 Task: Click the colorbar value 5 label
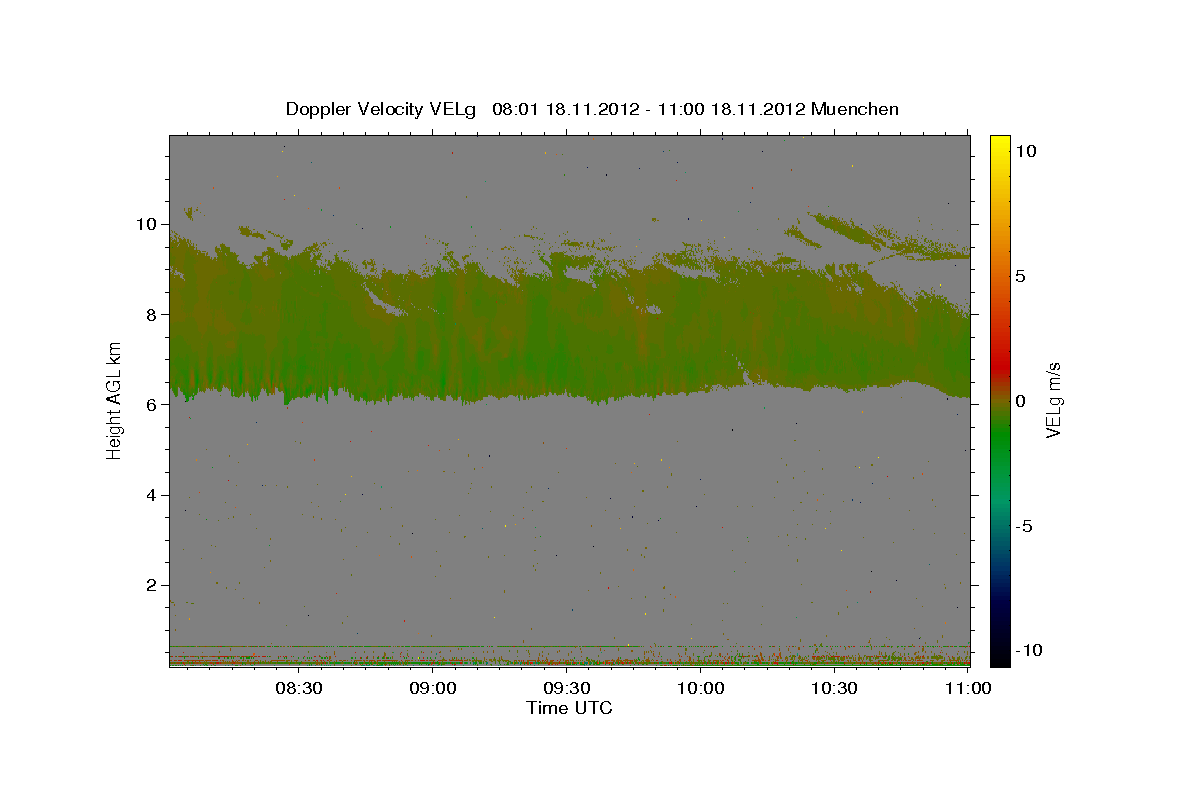[1022, 276]
